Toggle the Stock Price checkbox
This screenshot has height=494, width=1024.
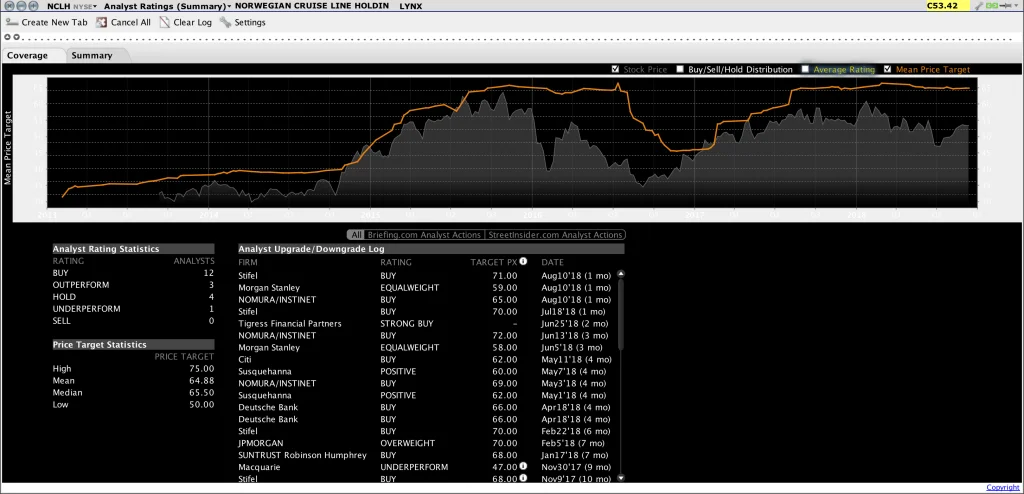615,69
